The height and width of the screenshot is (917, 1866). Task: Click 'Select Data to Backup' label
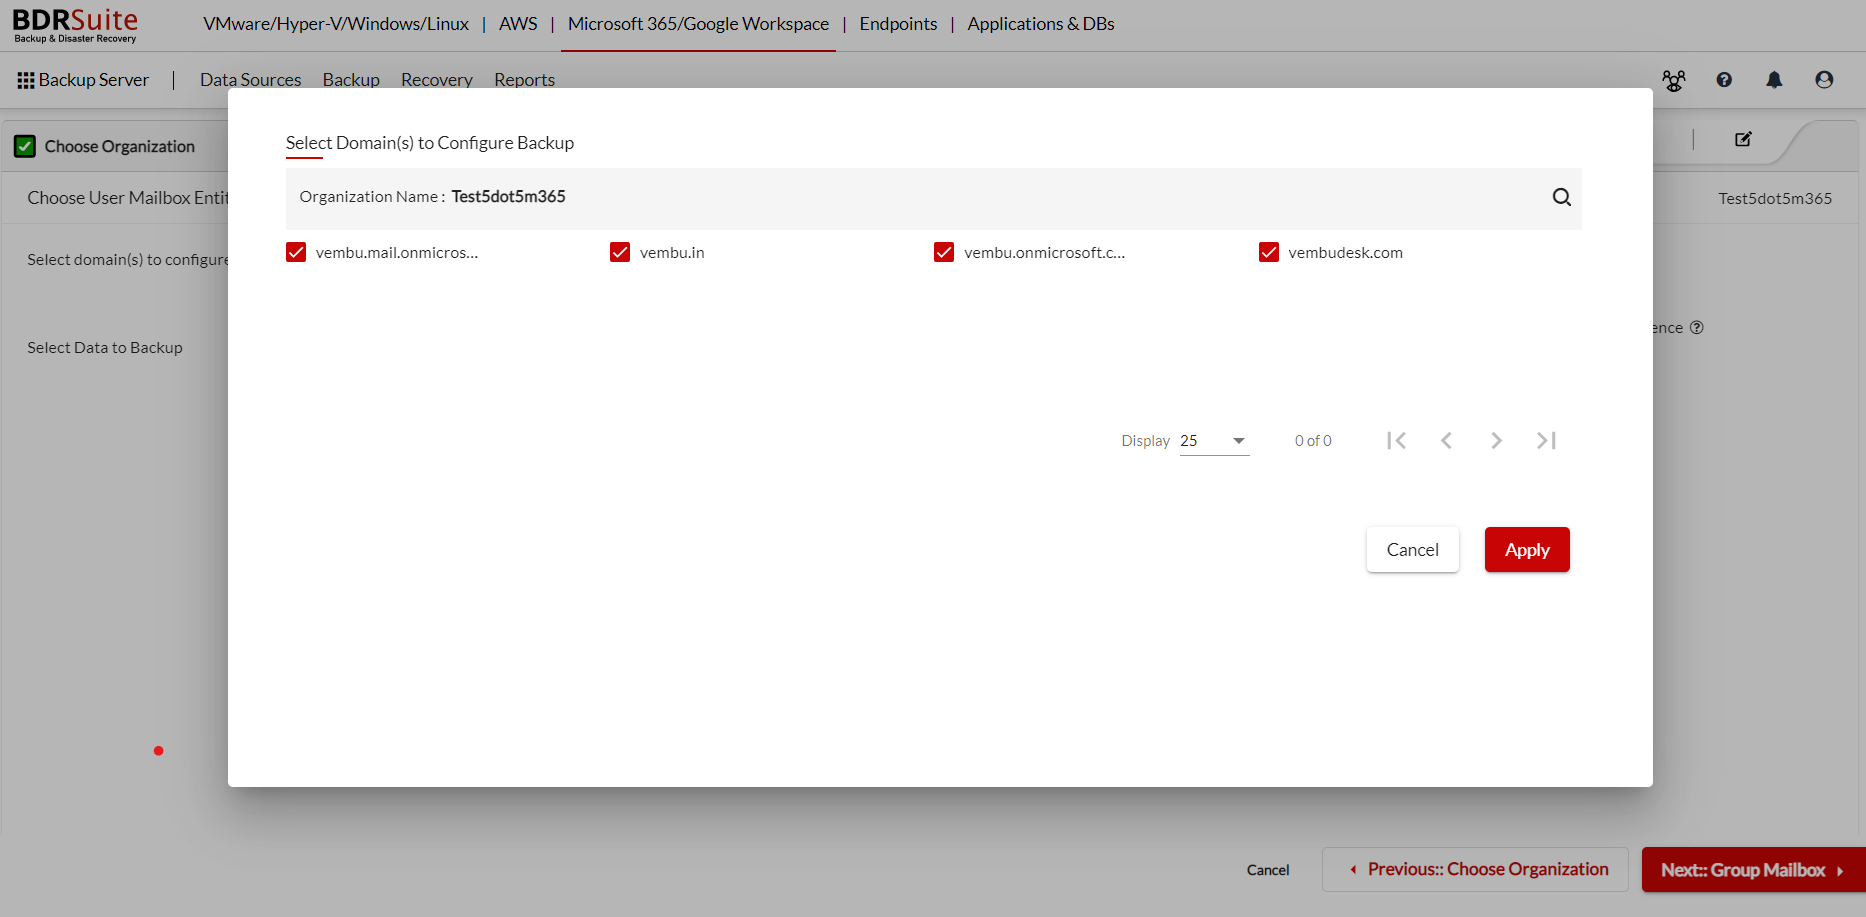click(105, 348)
